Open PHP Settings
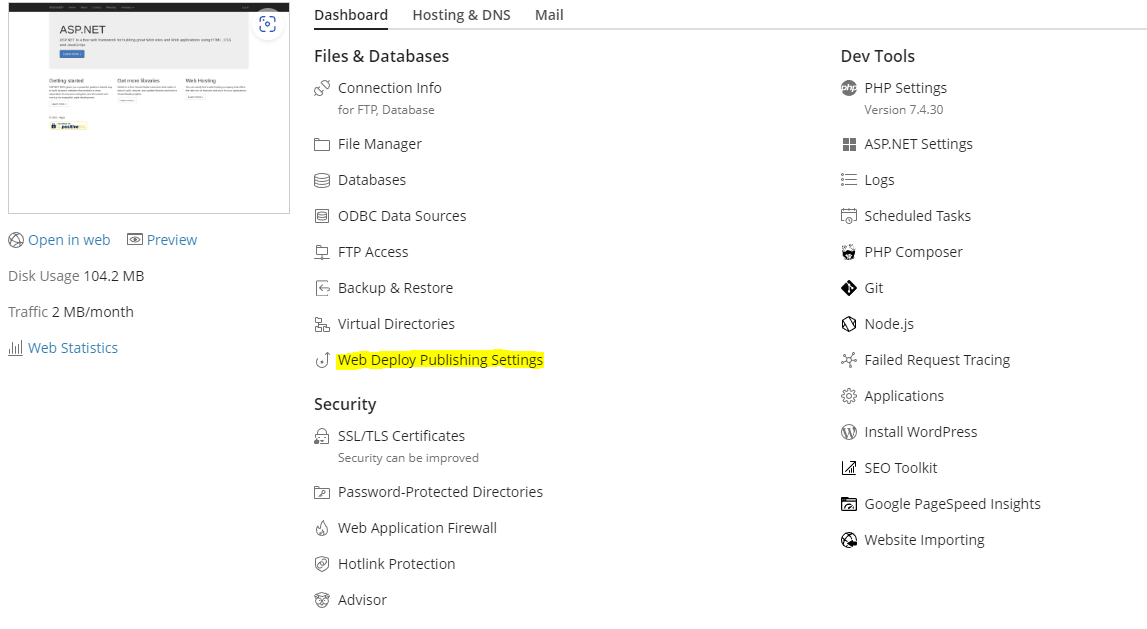Viewport: 1147px width, 629px height. point(906,88)
